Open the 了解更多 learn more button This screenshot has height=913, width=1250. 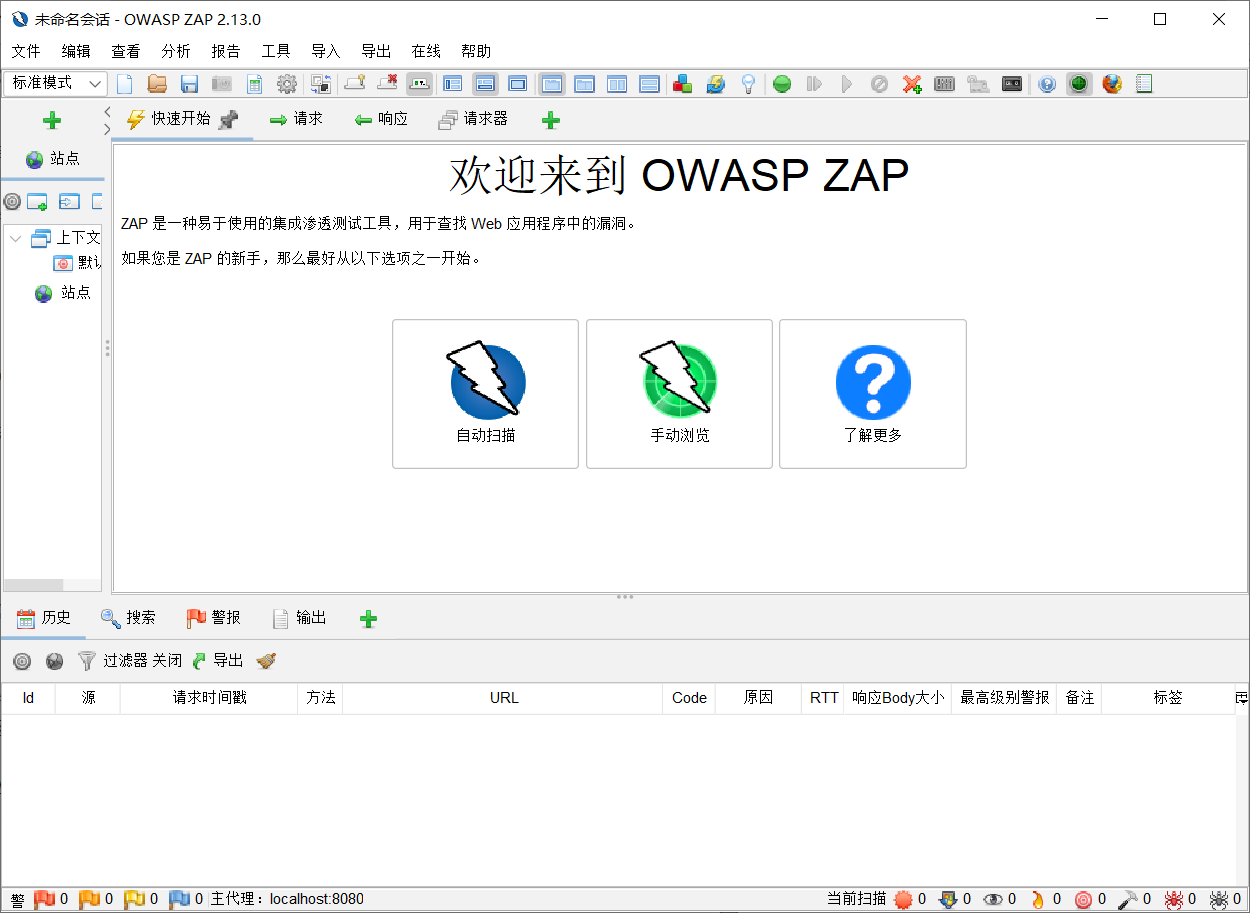[x=873, y=394]
